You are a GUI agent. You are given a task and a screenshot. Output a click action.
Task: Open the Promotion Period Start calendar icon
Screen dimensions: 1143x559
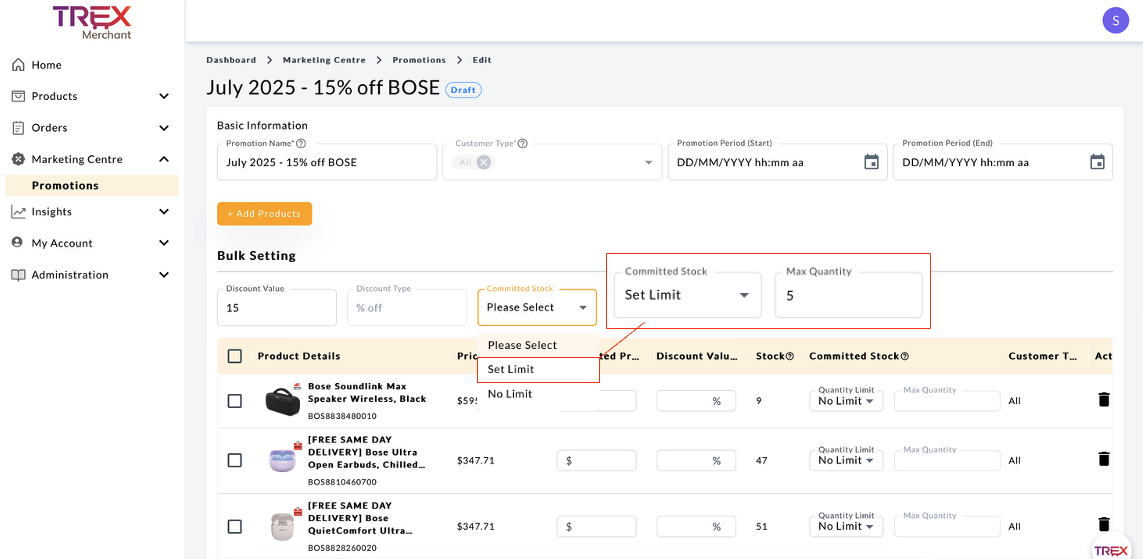click(871, 162)
